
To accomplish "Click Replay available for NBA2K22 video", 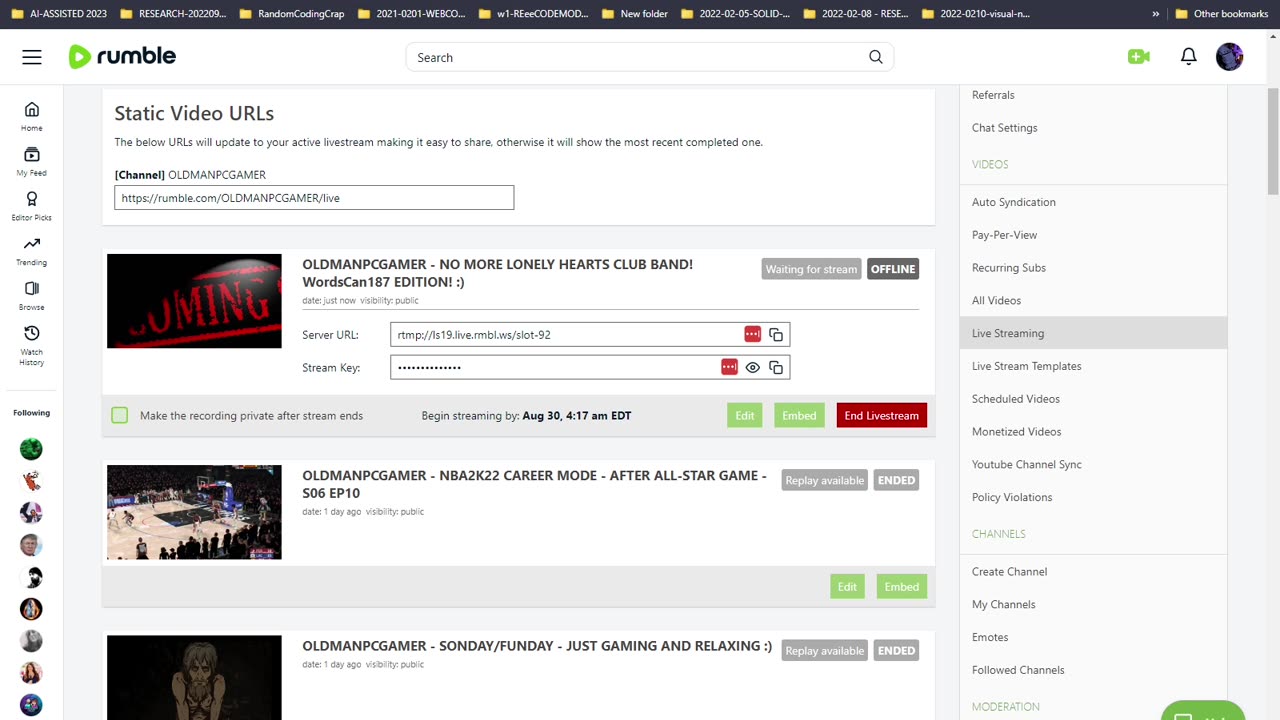I will pyautogui.click(x=824, y=480).
